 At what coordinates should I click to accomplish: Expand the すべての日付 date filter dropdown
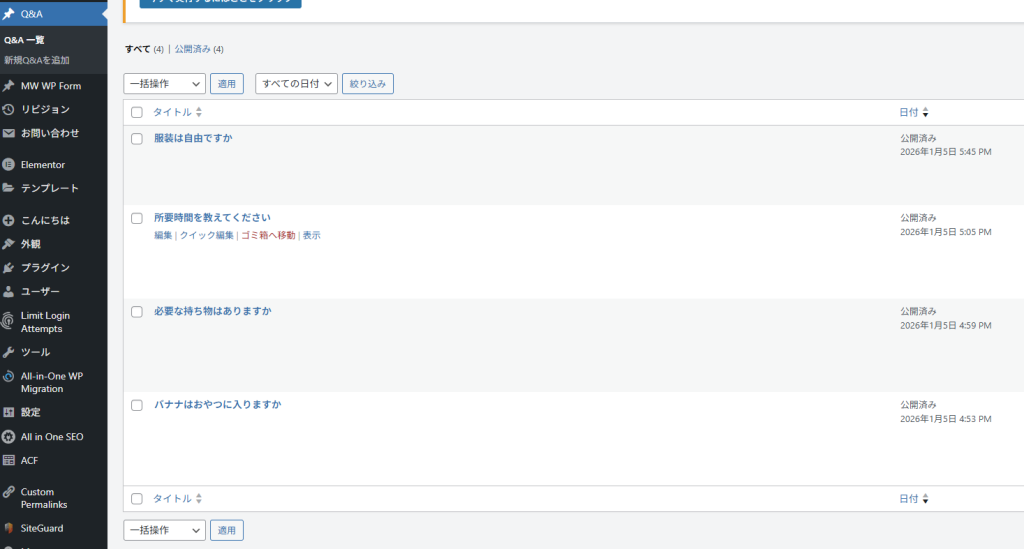pyautogui.click(x=296, y=84)
